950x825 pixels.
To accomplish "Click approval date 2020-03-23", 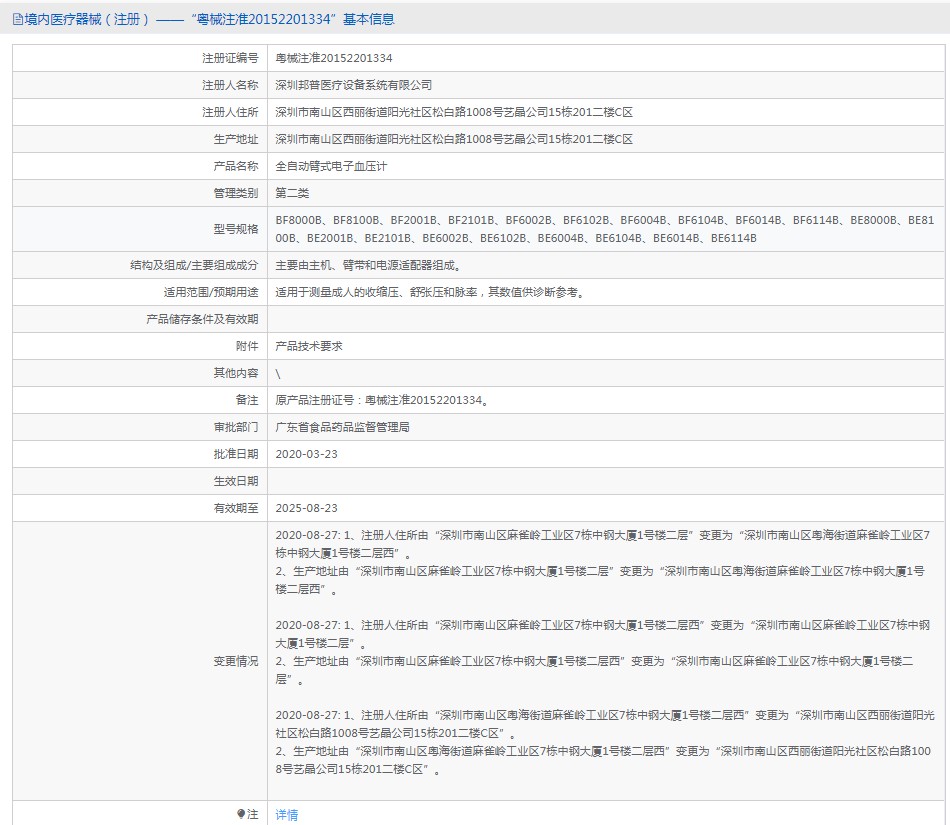I will pos(307,454).
